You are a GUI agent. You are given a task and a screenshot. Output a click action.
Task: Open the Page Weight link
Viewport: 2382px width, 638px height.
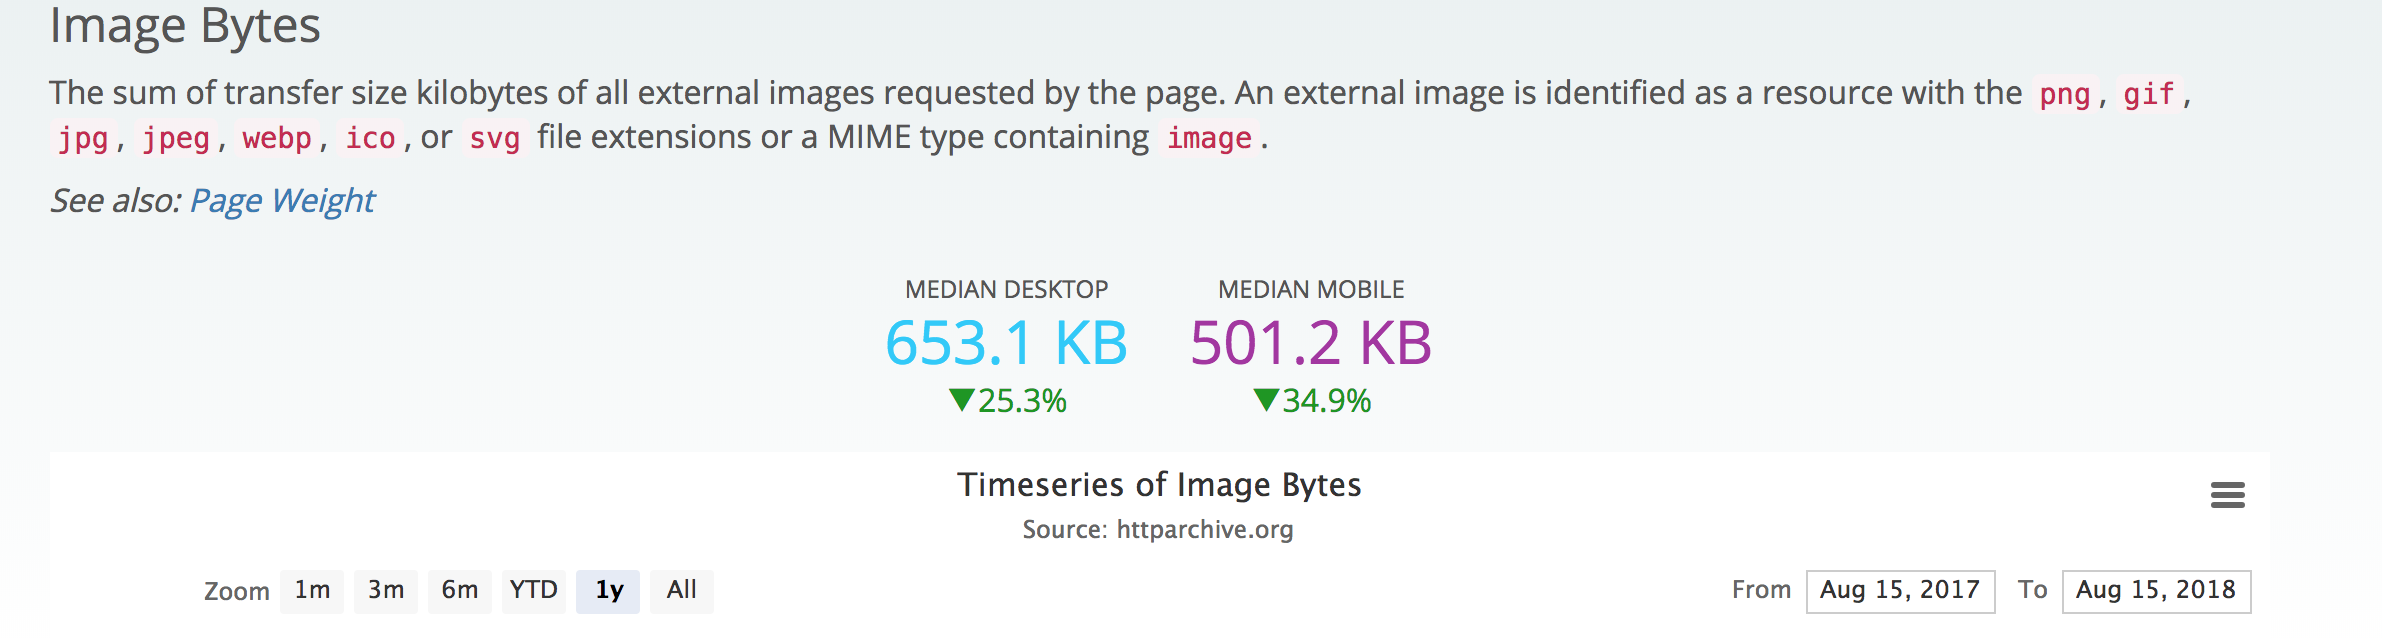(282, 201)
